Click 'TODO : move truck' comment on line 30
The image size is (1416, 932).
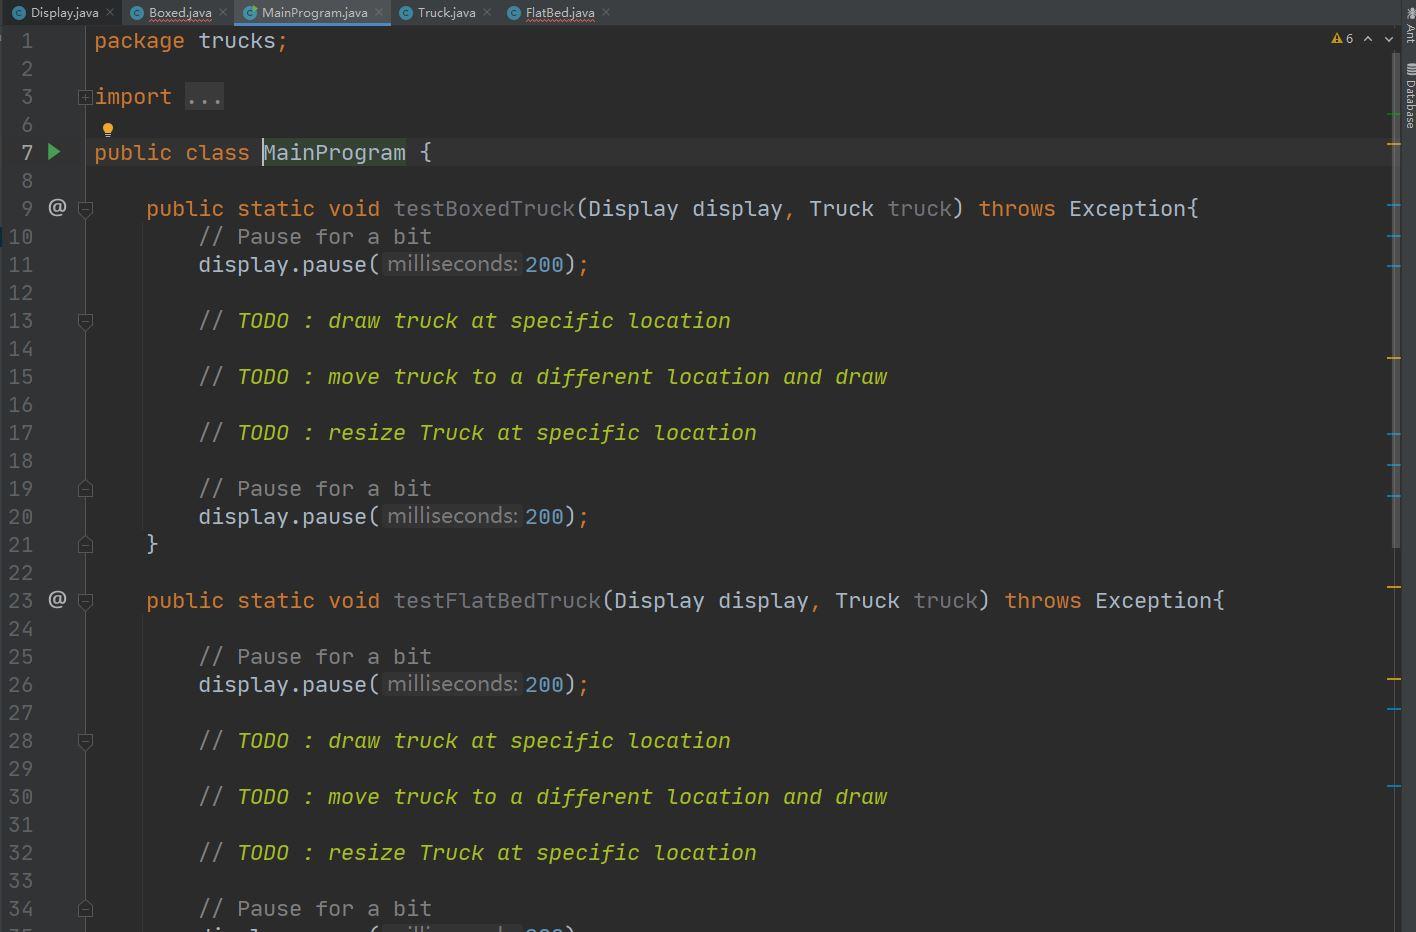pos(543,796)
